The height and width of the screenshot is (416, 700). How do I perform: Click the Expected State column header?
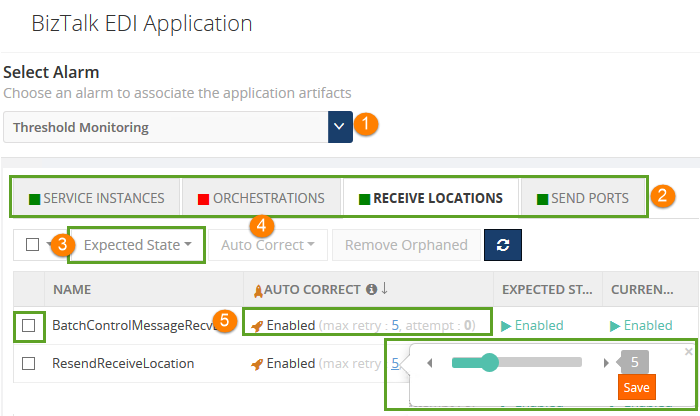pos(547,289)
